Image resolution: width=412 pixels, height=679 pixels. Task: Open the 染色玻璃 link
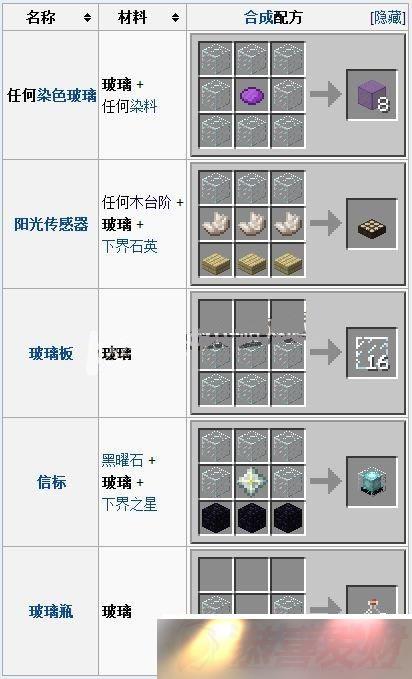point(67,95)
